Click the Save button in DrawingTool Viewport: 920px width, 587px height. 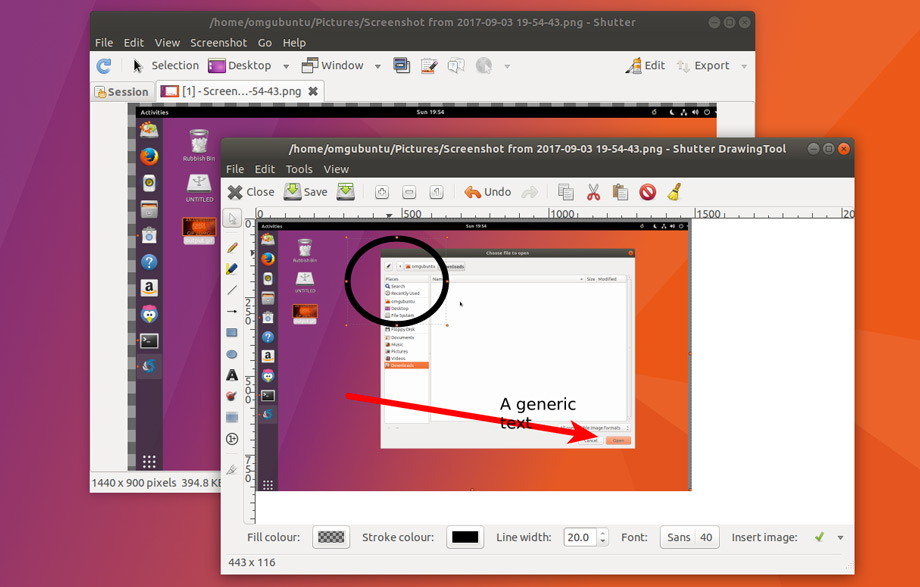point(306,192)
